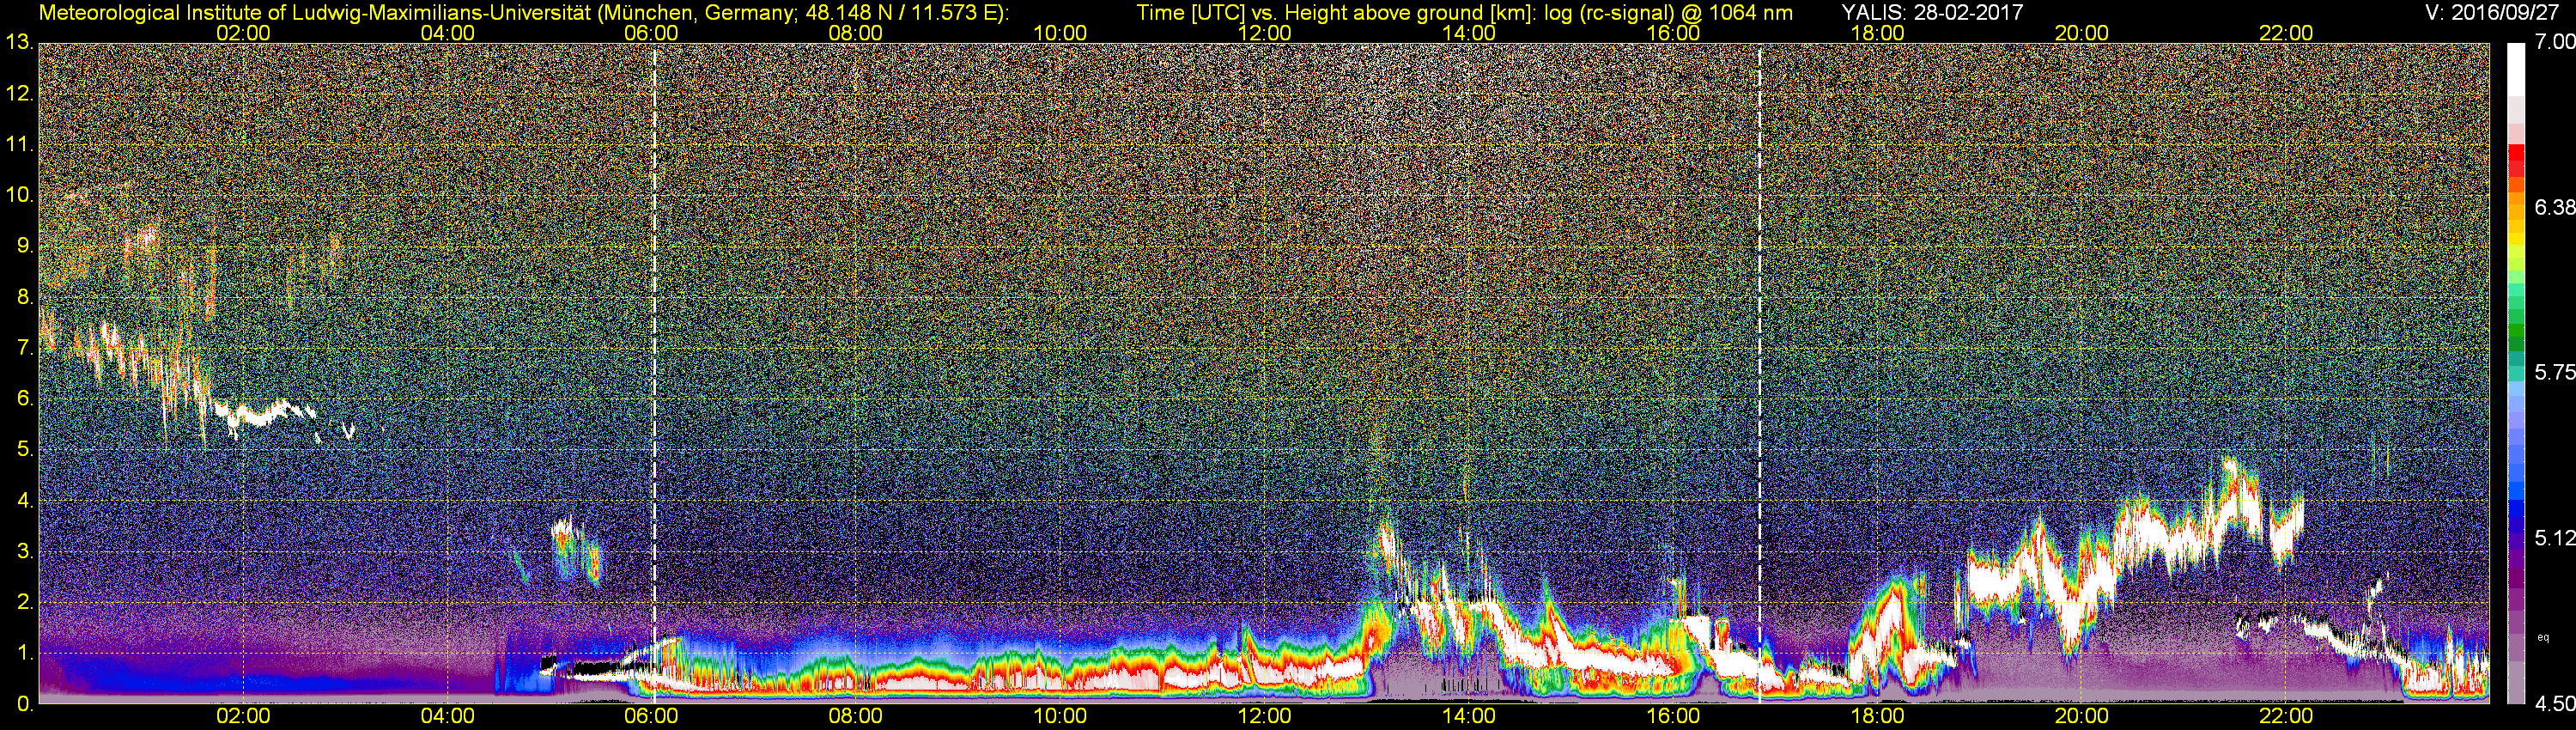Select the 6 km height axis label
The image size is (2576, 730).
pos(25,398)
